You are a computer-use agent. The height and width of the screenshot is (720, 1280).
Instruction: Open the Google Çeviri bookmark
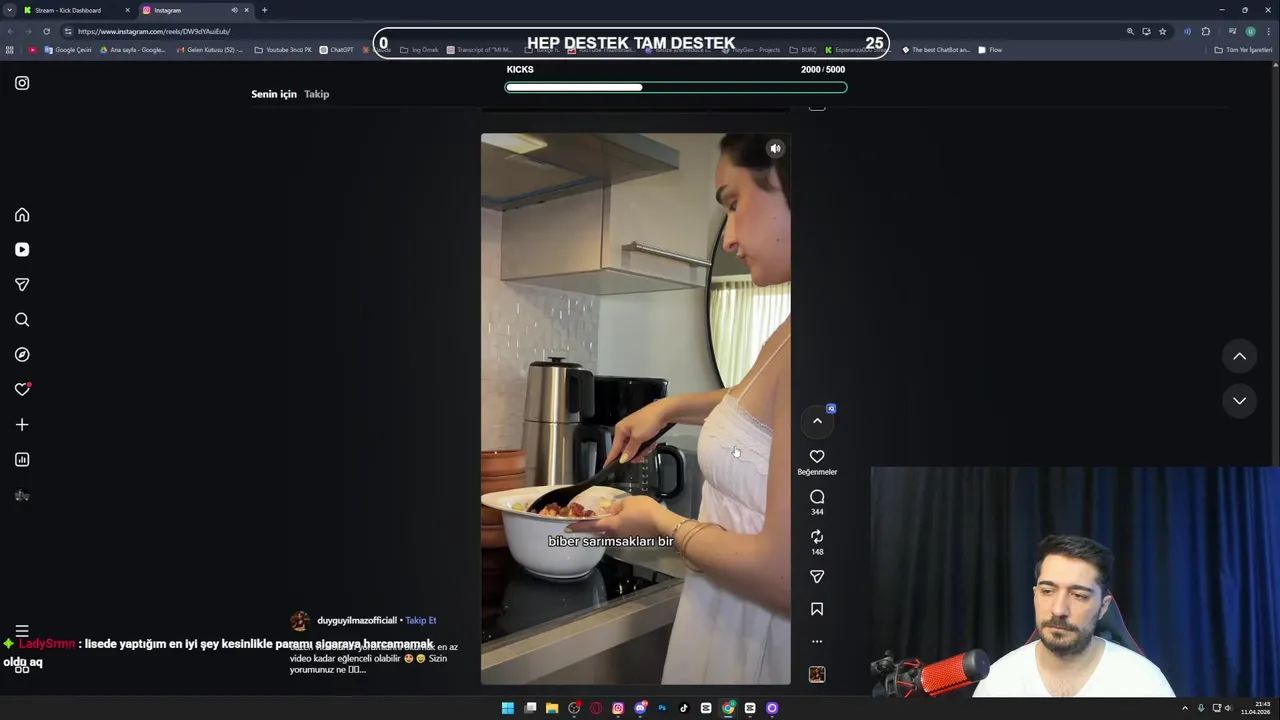[x=68, y=50]
